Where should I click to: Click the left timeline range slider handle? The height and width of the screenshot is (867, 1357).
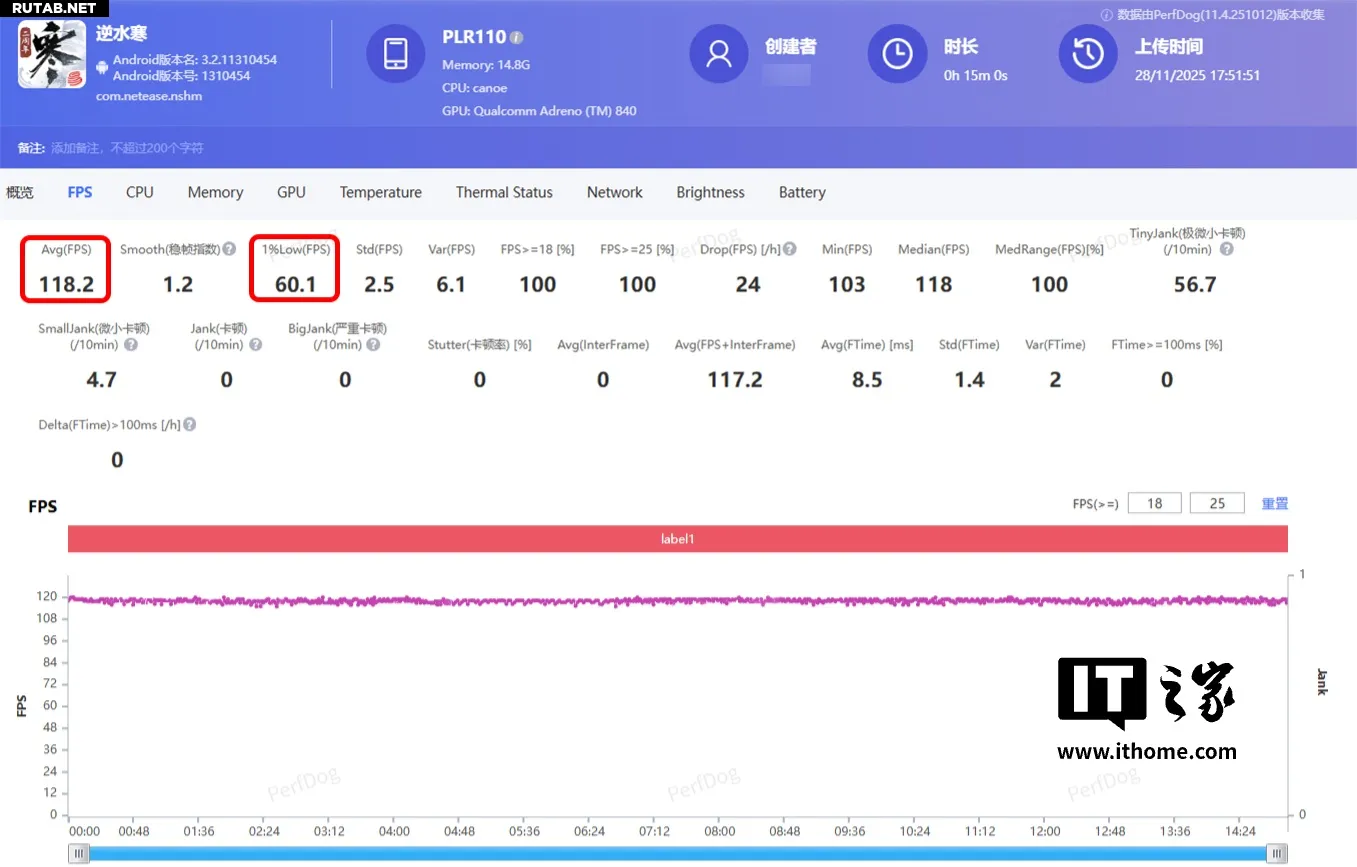(x=78, y=853)
